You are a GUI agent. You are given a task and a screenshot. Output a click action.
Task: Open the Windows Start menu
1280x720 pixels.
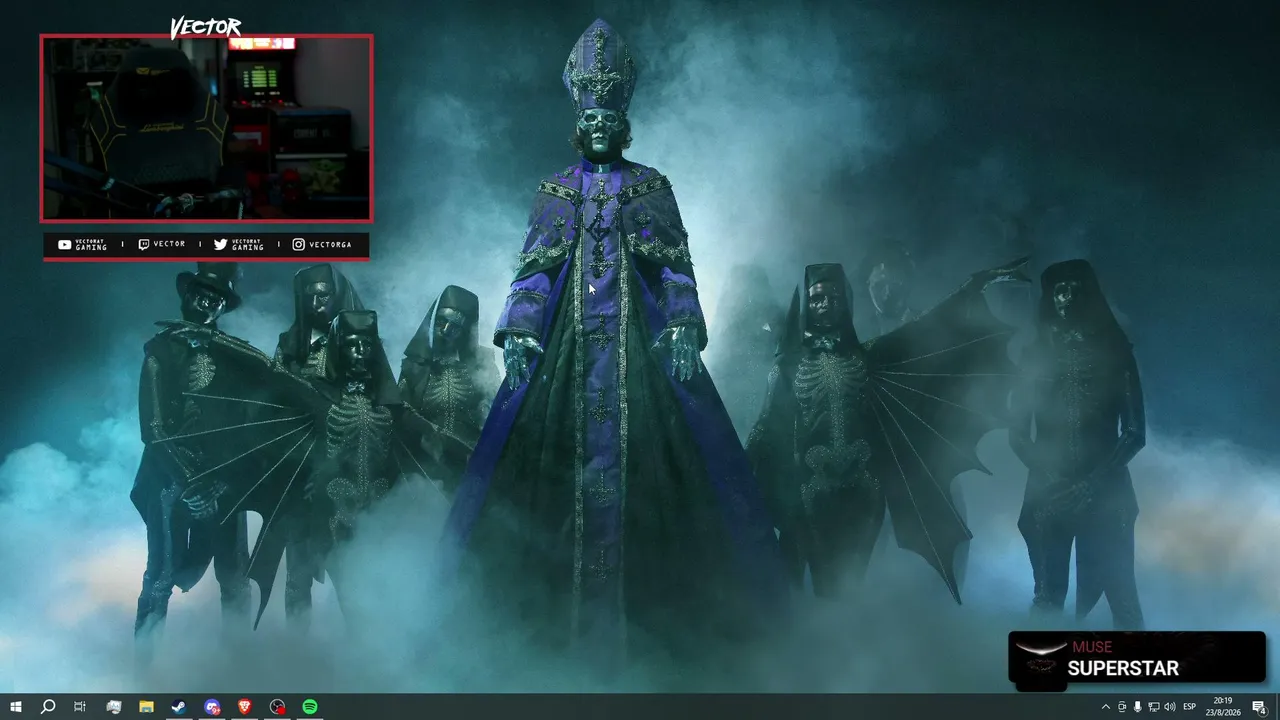(15, 707)
